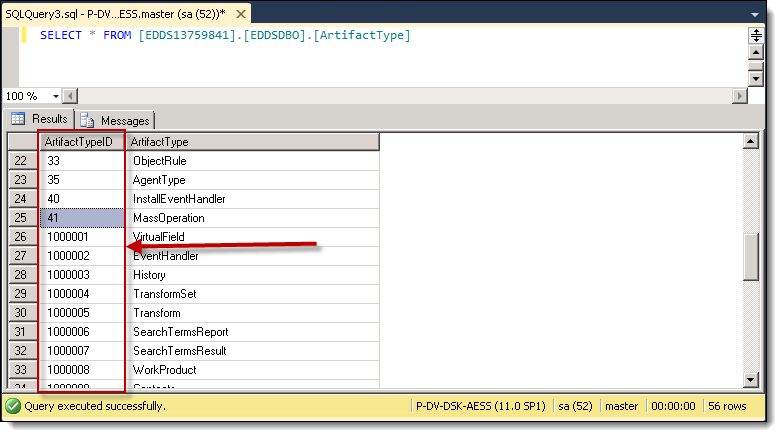The width and height of the screenshot is (782, 437).
Task: Select row header 23
Action: click(23, 180)
